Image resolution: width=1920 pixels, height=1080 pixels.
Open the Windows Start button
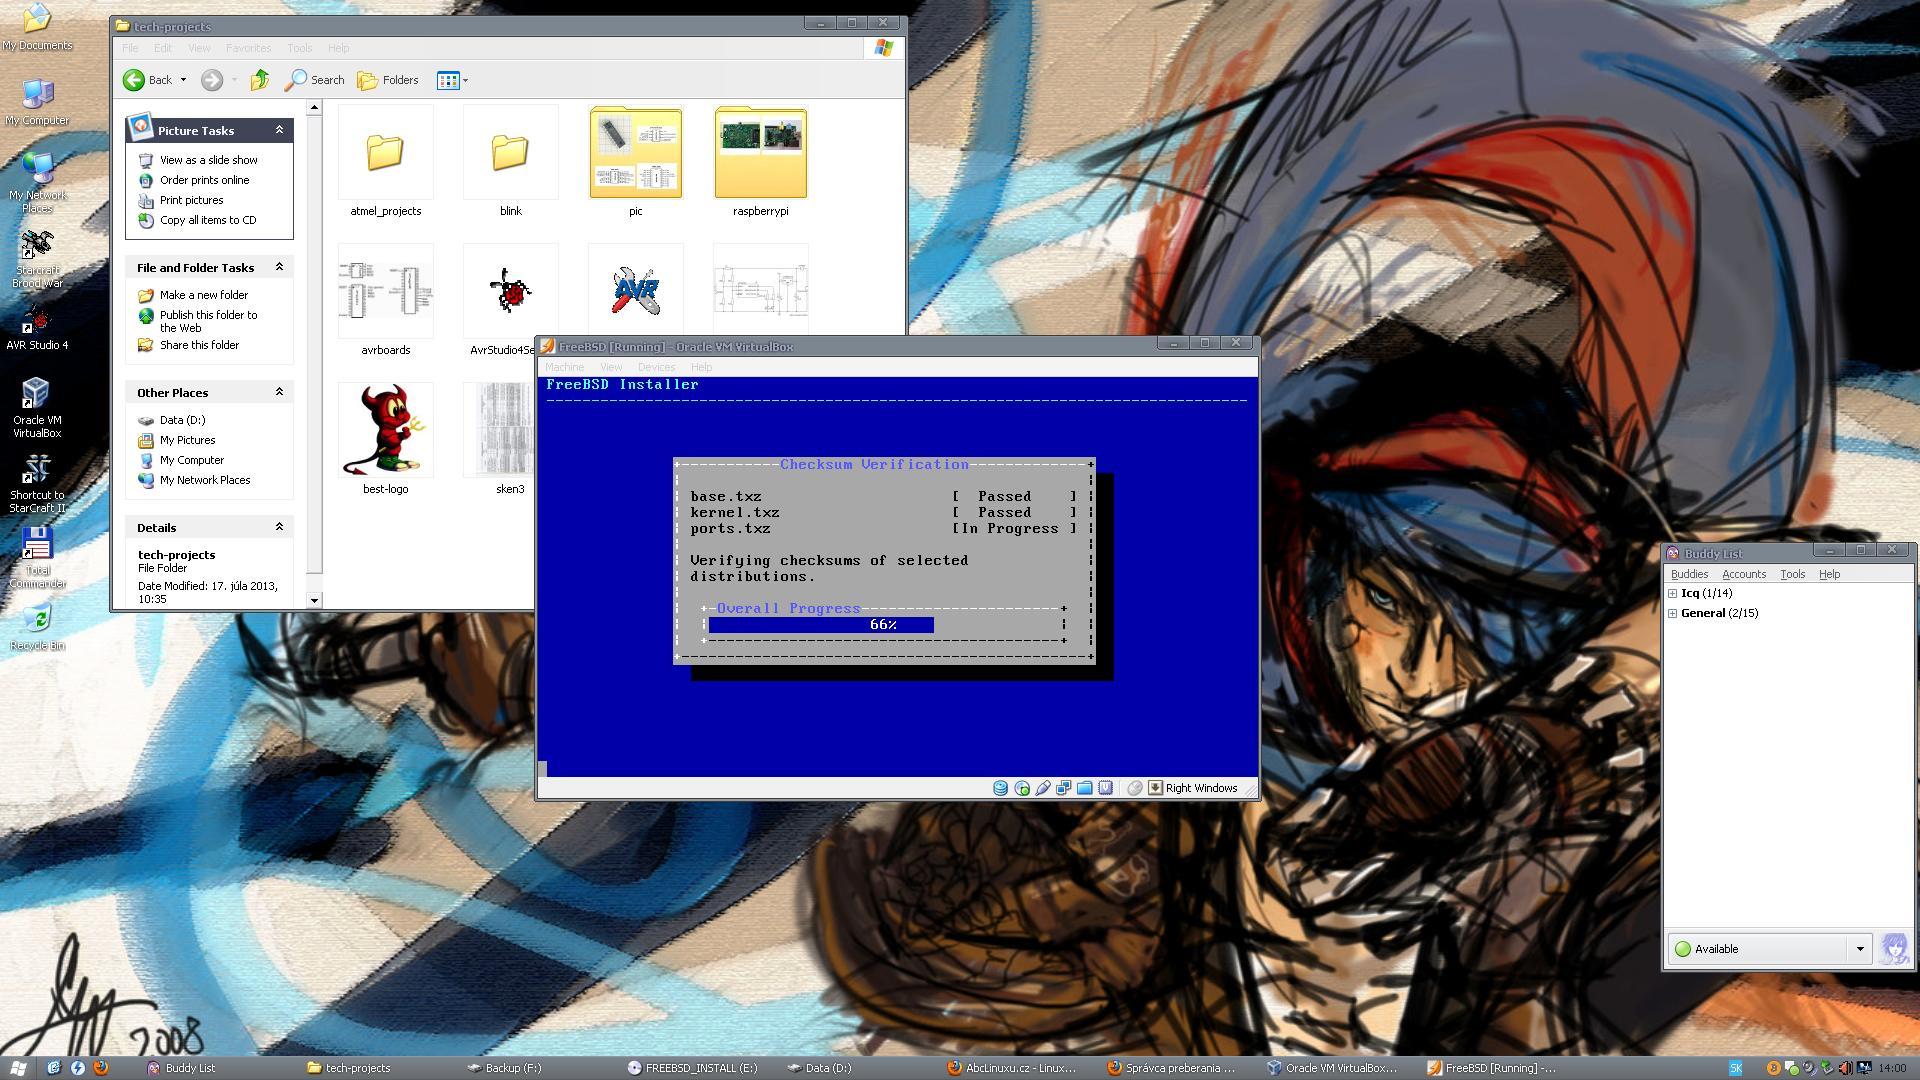(18, 1068)
